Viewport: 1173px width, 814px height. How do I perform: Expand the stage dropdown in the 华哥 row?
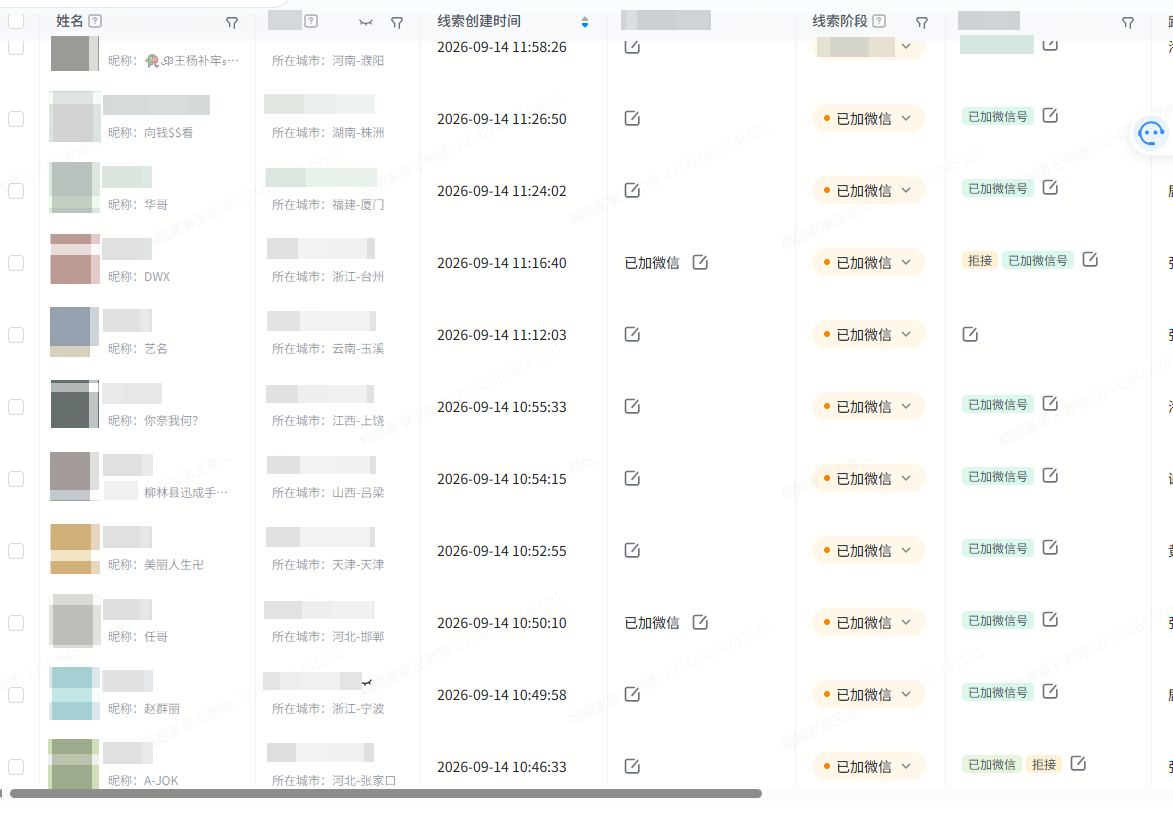pyautogui.click(x=869, y=190)
